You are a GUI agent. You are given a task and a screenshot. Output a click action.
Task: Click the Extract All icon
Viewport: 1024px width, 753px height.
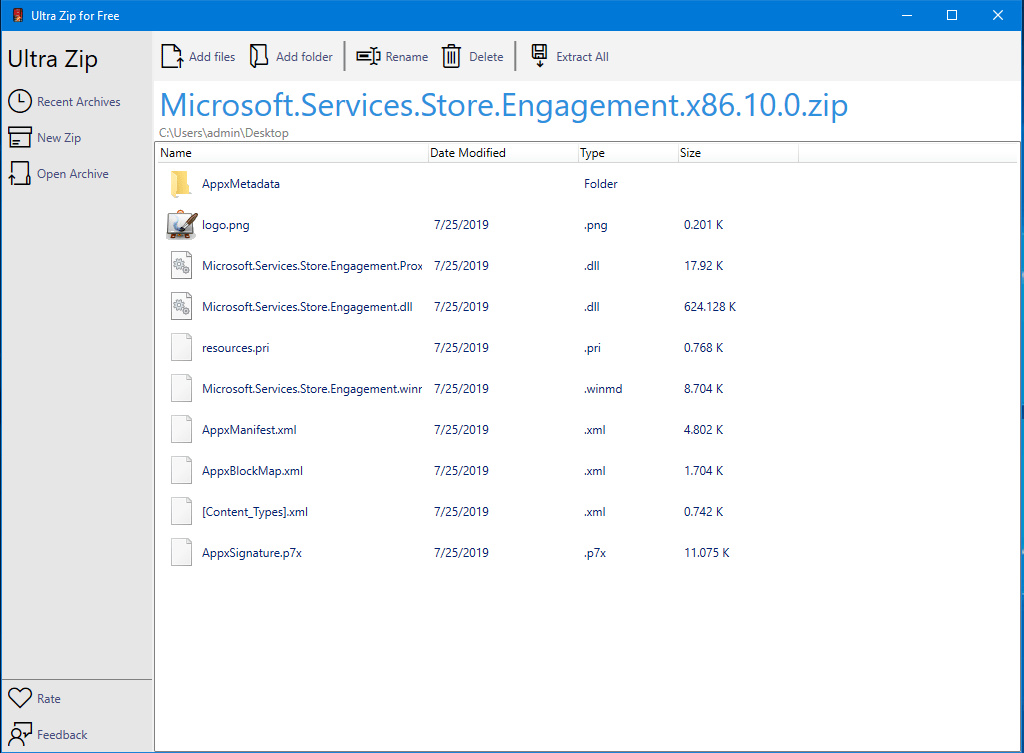(x=539, y=56)
